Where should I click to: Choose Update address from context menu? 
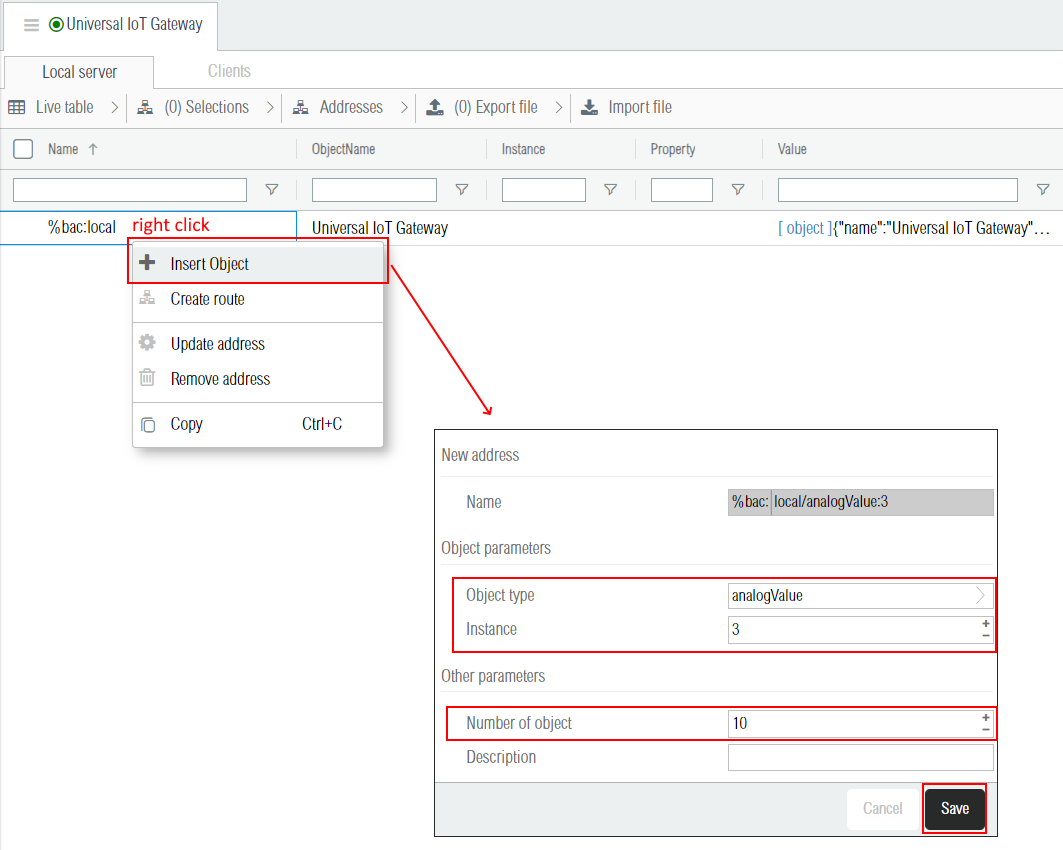pos(217,344)
